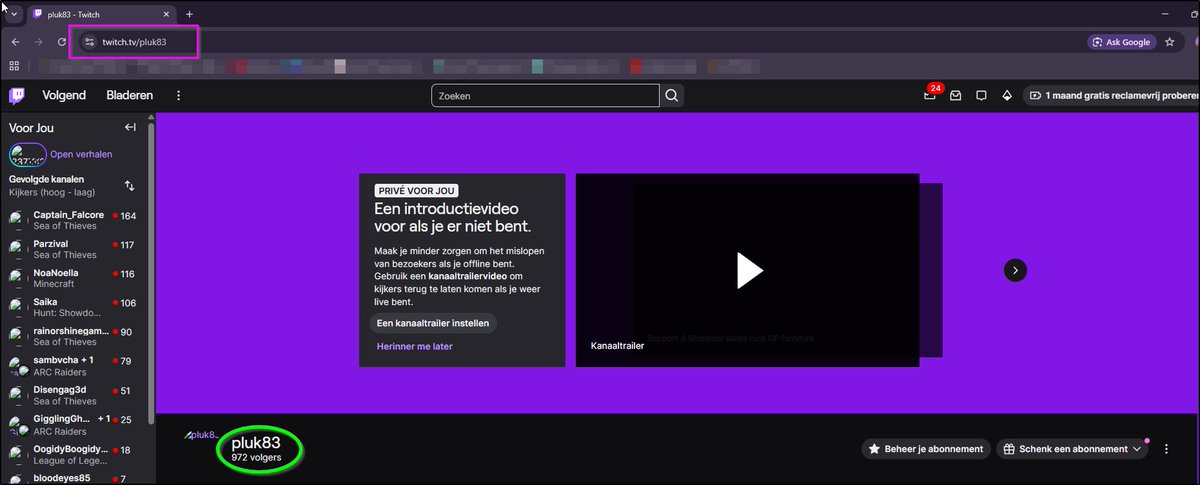Viewport: 1200px width, 485px height.
Task: Go to the Twitch home logo
Action: 18,96
